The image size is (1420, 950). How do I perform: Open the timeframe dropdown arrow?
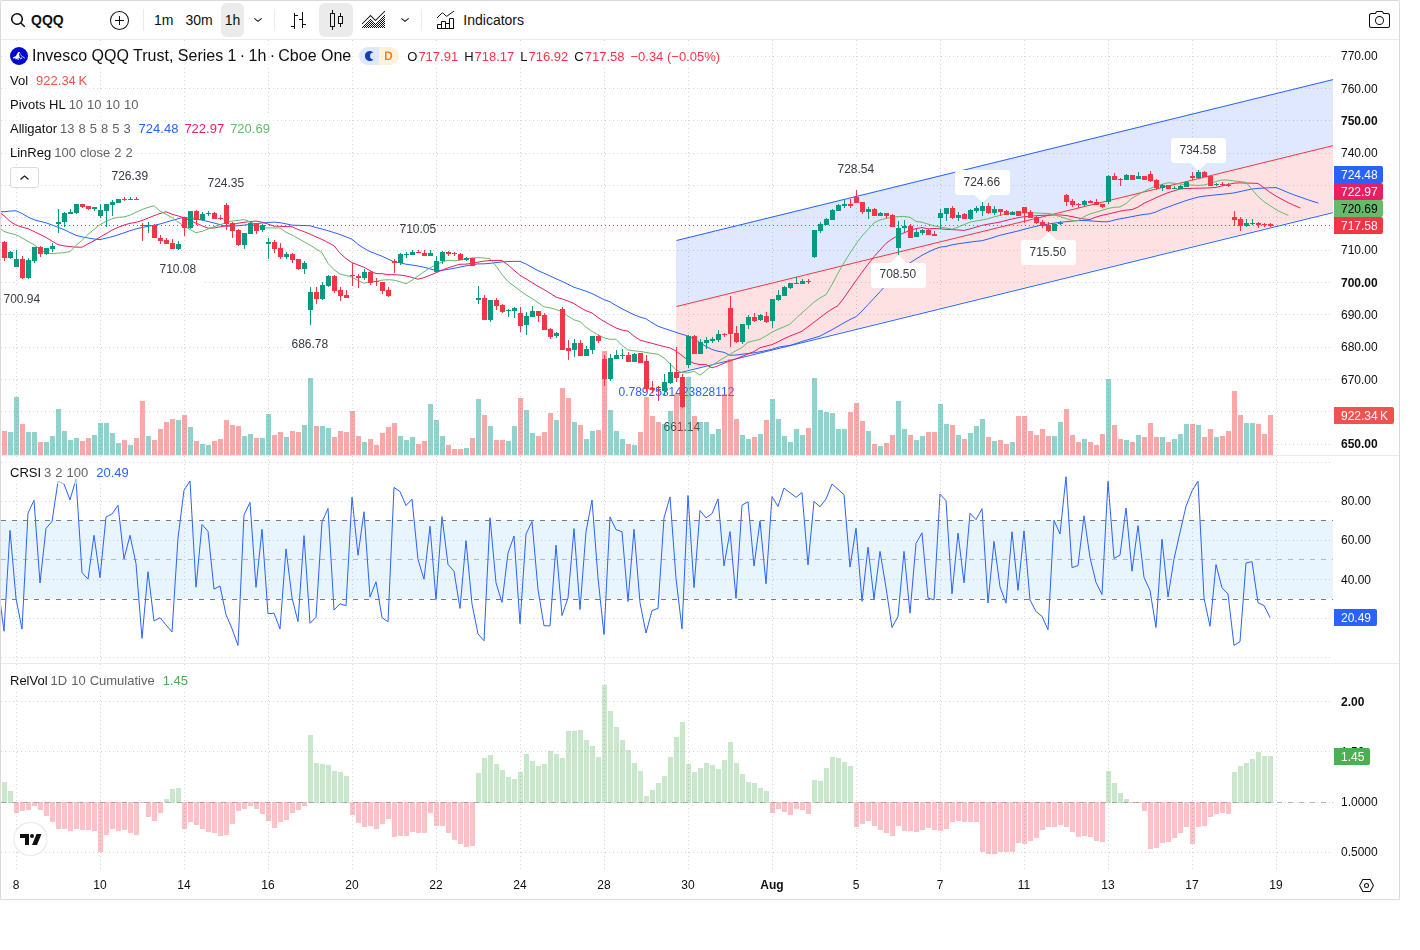coord(258,20)
